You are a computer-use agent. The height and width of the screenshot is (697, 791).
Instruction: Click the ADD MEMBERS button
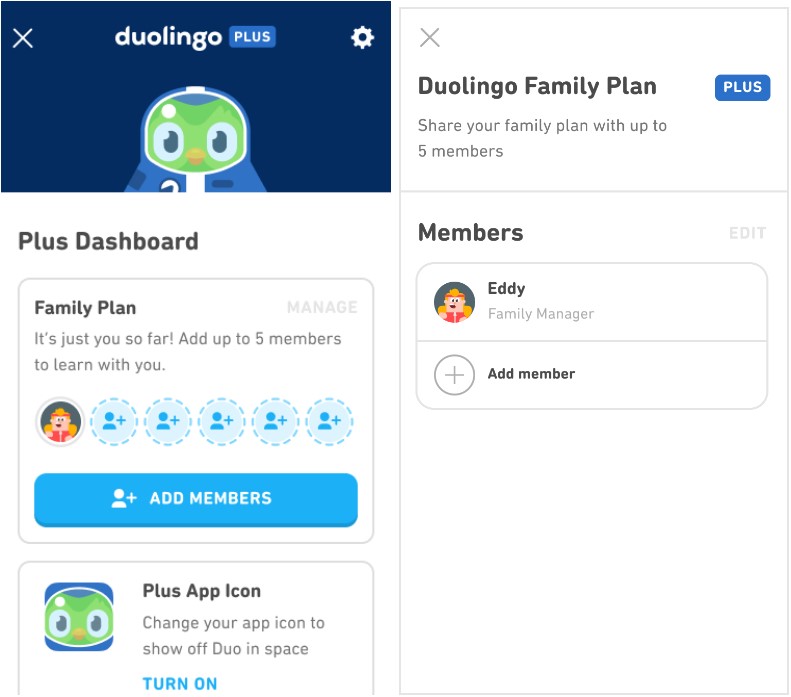click(196, 499)
